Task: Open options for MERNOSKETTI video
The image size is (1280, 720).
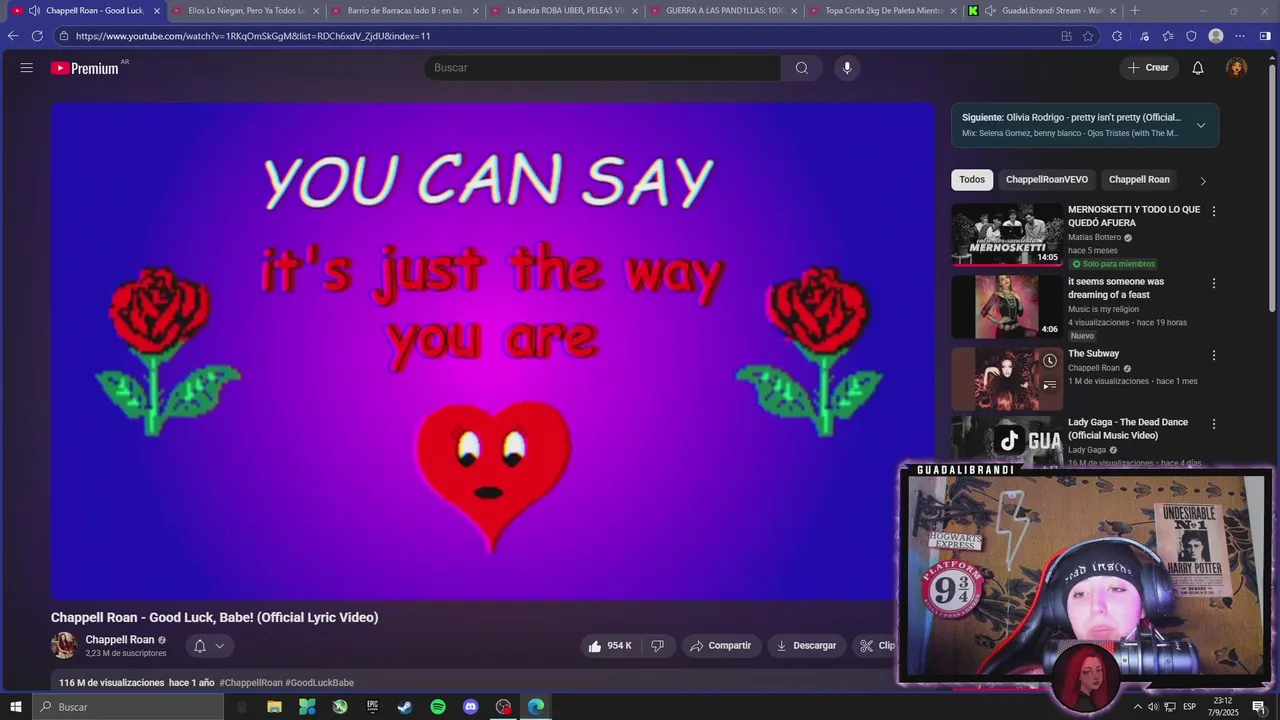Action: (x=1214, y=212)
